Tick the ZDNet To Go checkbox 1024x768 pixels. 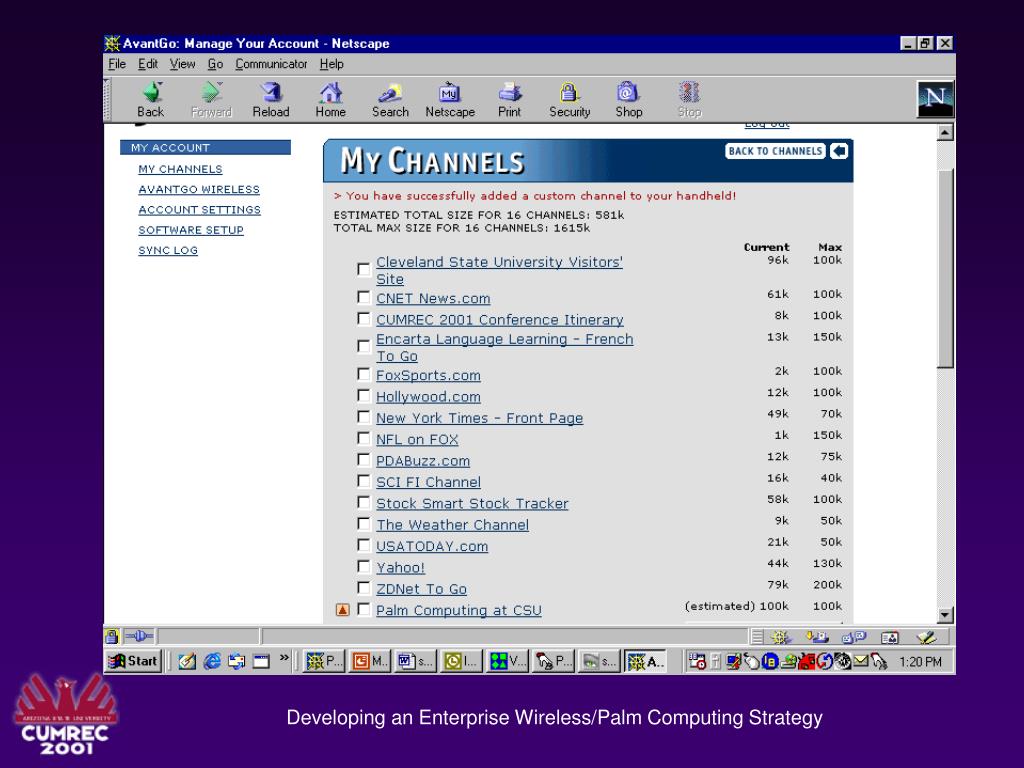tap(364, 588)
